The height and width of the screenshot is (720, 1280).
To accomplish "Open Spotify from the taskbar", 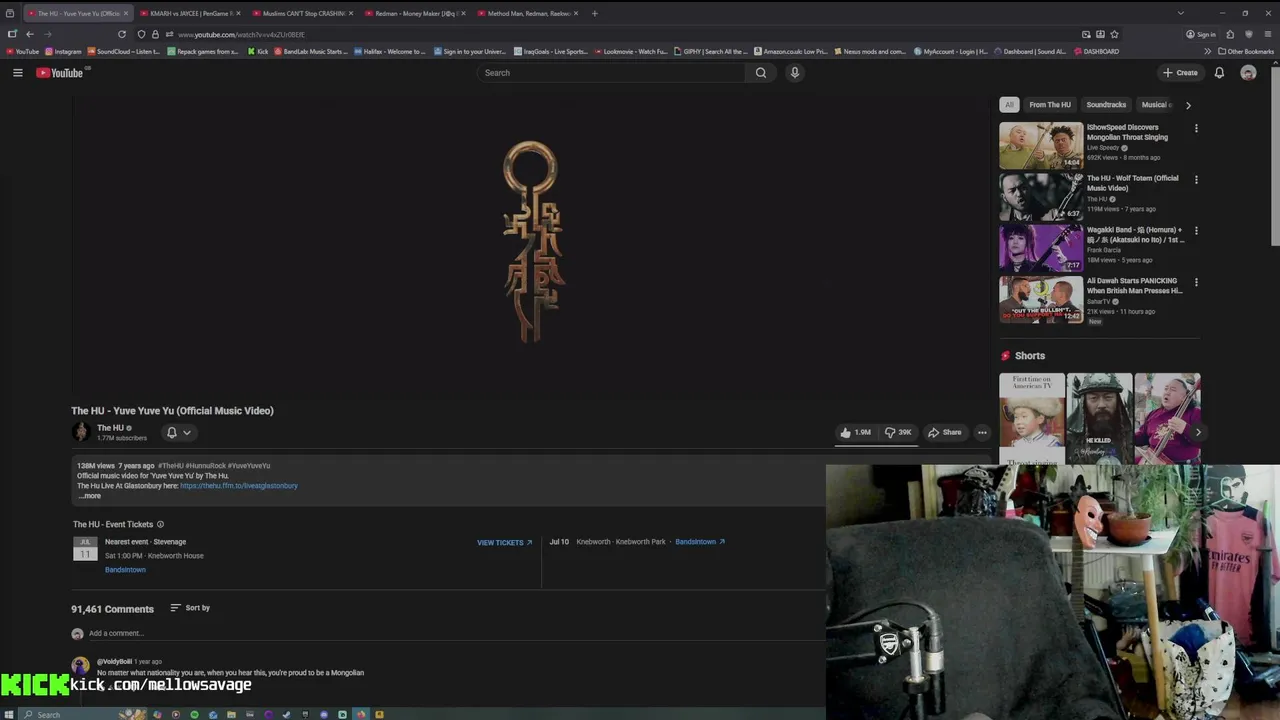I will click(195, 714).
